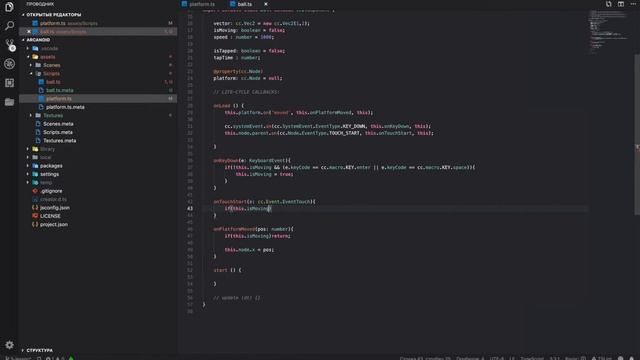Expand the local folder
This screenshot has height=360, width=640.
tap(46, 157)
